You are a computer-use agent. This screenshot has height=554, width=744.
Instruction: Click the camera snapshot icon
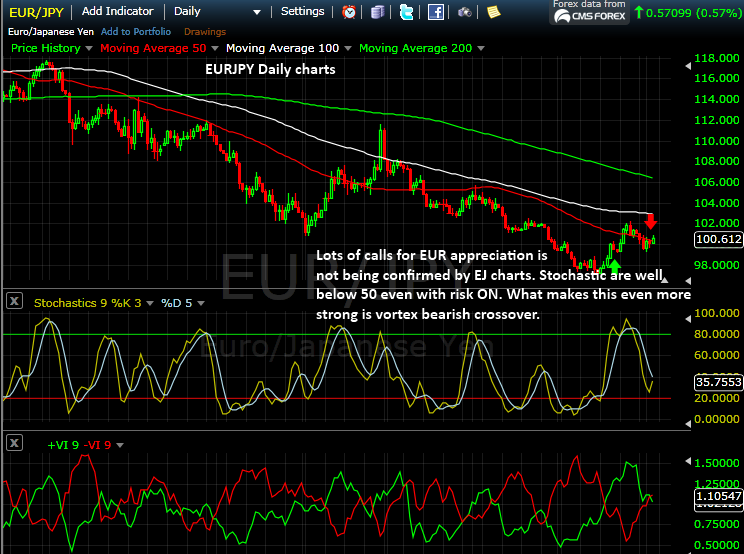(x=465, y=12)
